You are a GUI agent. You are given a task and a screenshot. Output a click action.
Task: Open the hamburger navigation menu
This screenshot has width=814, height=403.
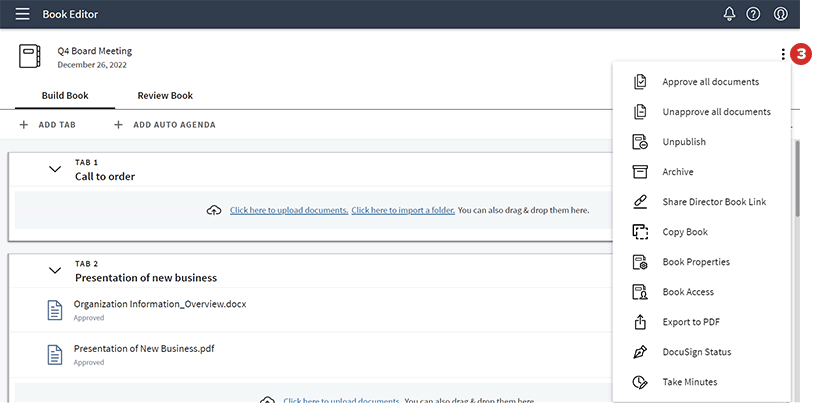coord(22,14)
